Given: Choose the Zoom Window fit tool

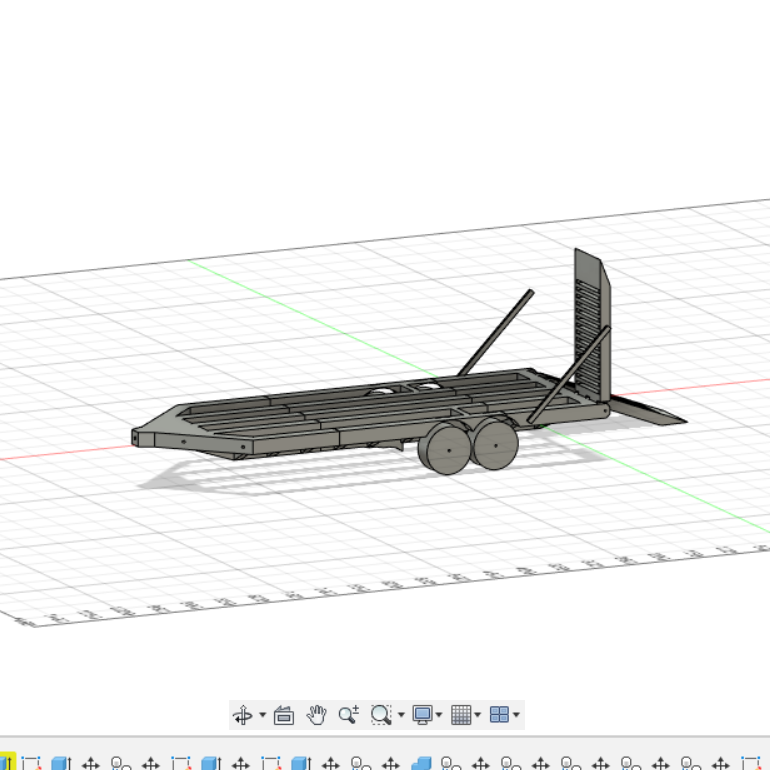Looking at the screenshot, I should click(381, 715).
